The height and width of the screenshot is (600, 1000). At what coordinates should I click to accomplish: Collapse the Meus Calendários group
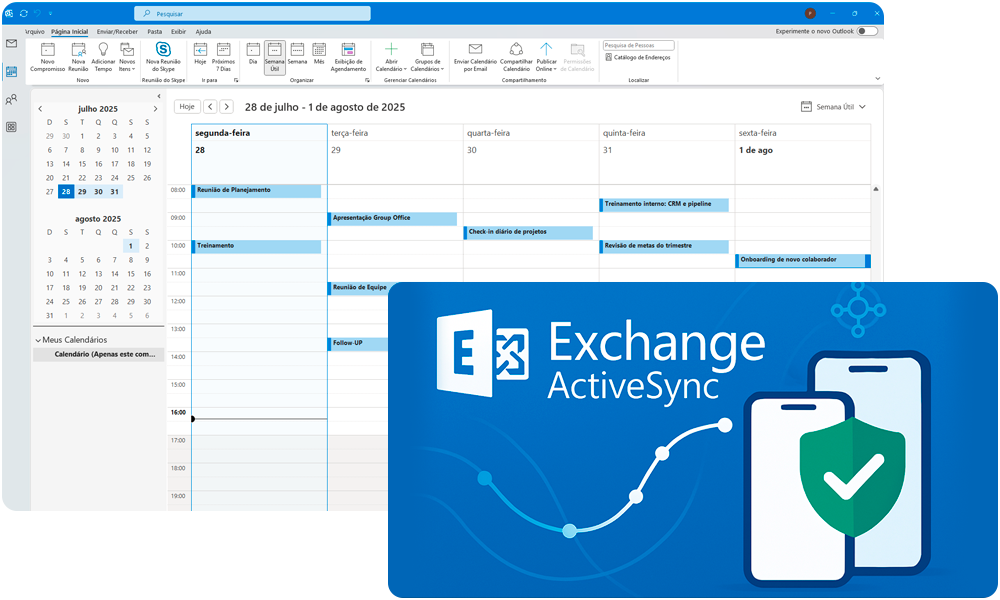coord(39,340)
